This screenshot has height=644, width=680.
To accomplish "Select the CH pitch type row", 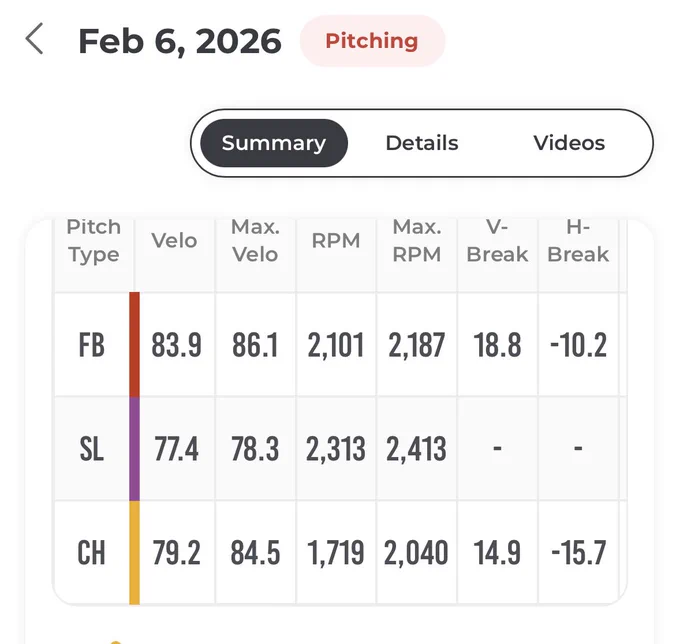I will [340, 553].
